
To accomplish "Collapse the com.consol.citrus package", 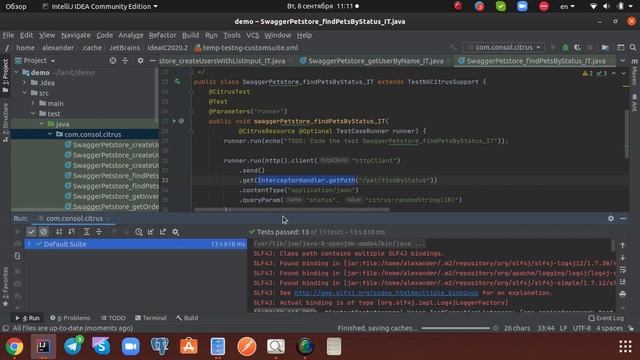I will pos(50,134).
